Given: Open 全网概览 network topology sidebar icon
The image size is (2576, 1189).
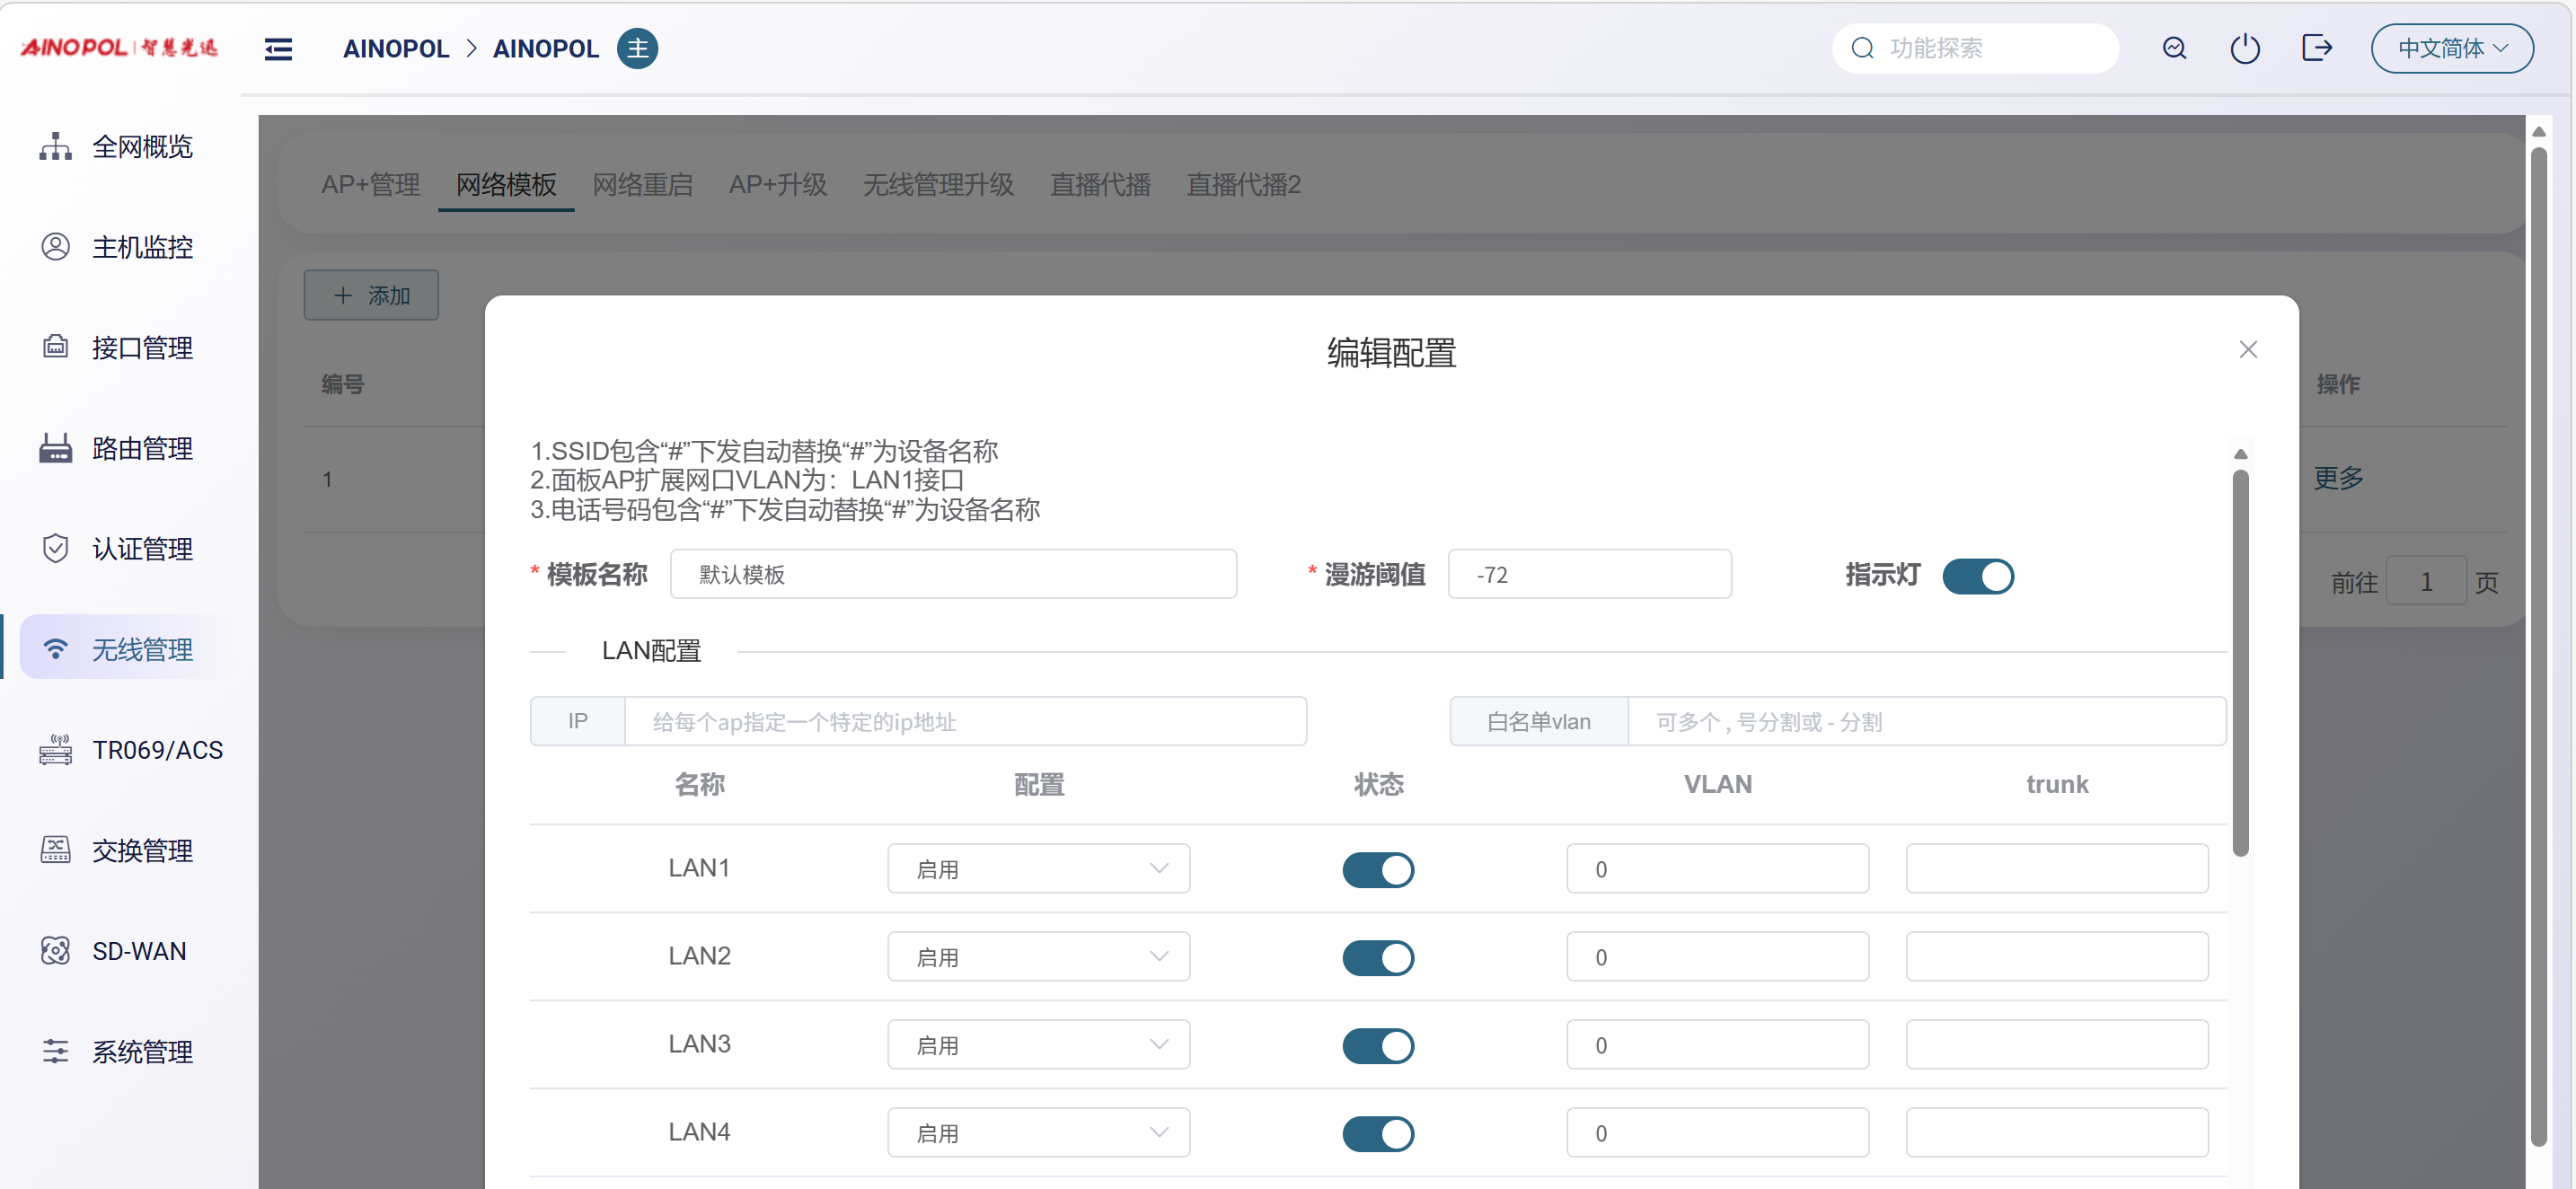Looking at the screenshot, I should point(55,147).
